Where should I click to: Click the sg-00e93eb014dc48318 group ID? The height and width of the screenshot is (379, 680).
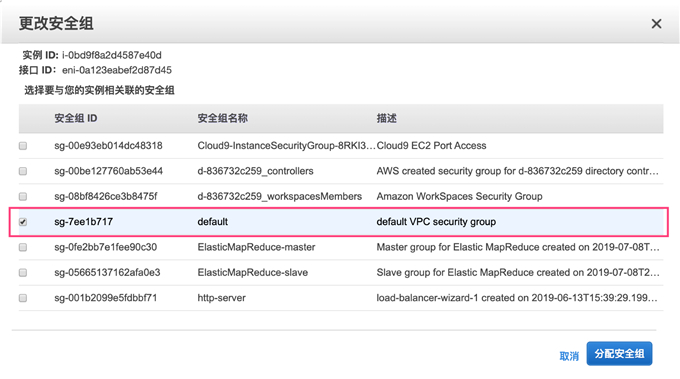(x=108, y=146)
